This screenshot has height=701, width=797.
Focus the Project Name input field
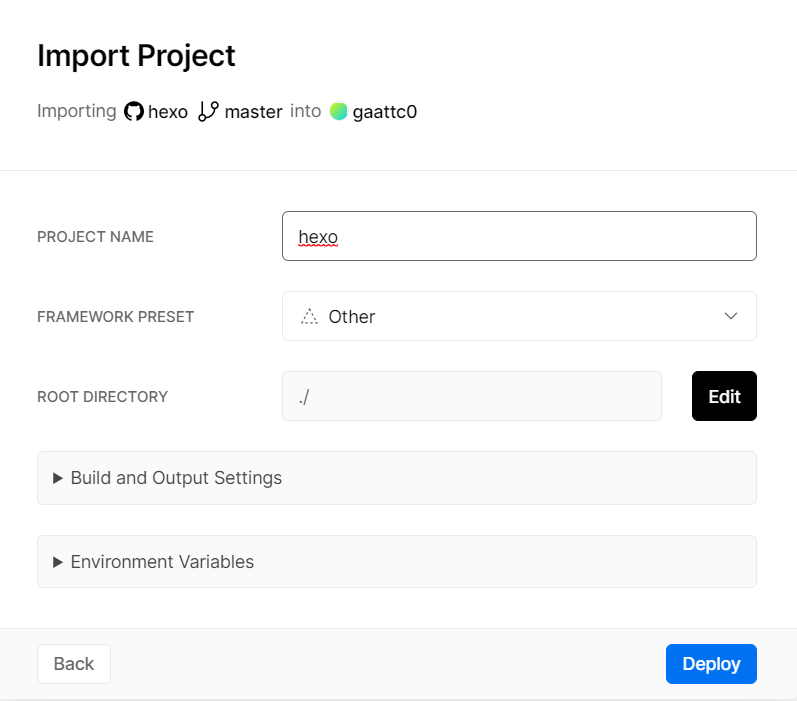pyautogui.click(x=519, y=236)
